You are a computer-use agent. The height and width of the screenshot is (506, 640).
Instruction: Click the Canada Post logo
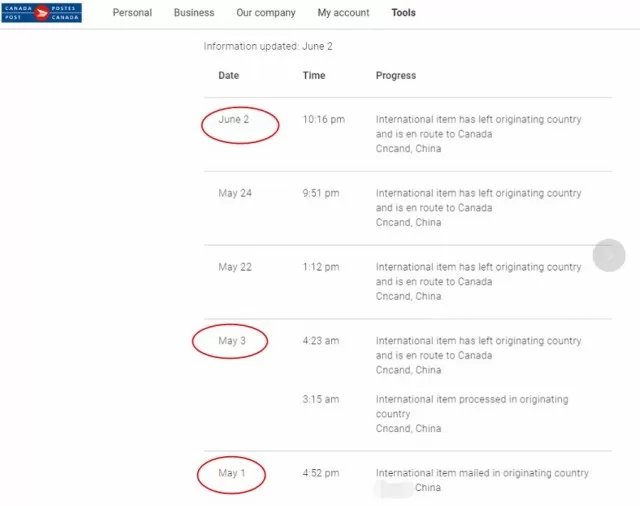click(x=41, y=13)
